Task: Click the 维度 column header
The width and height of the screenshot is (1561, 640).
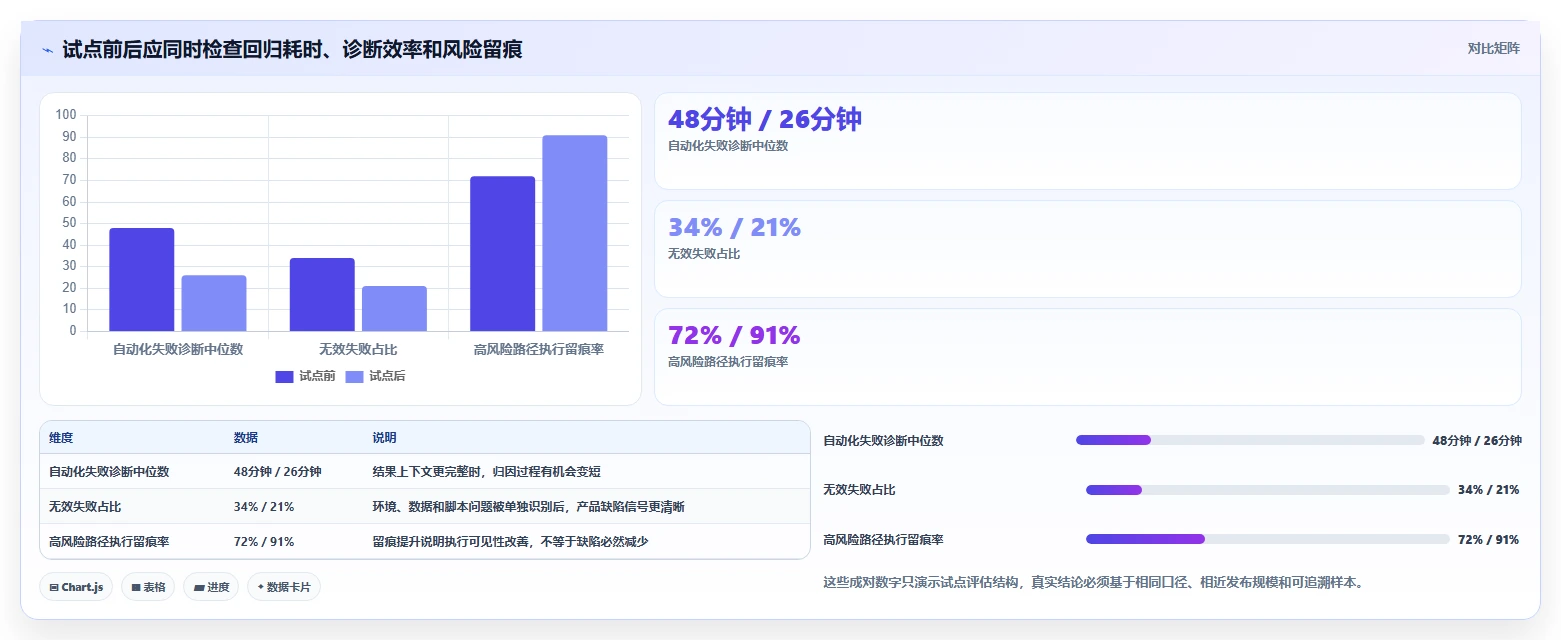Action: click(x=61, y=438)
